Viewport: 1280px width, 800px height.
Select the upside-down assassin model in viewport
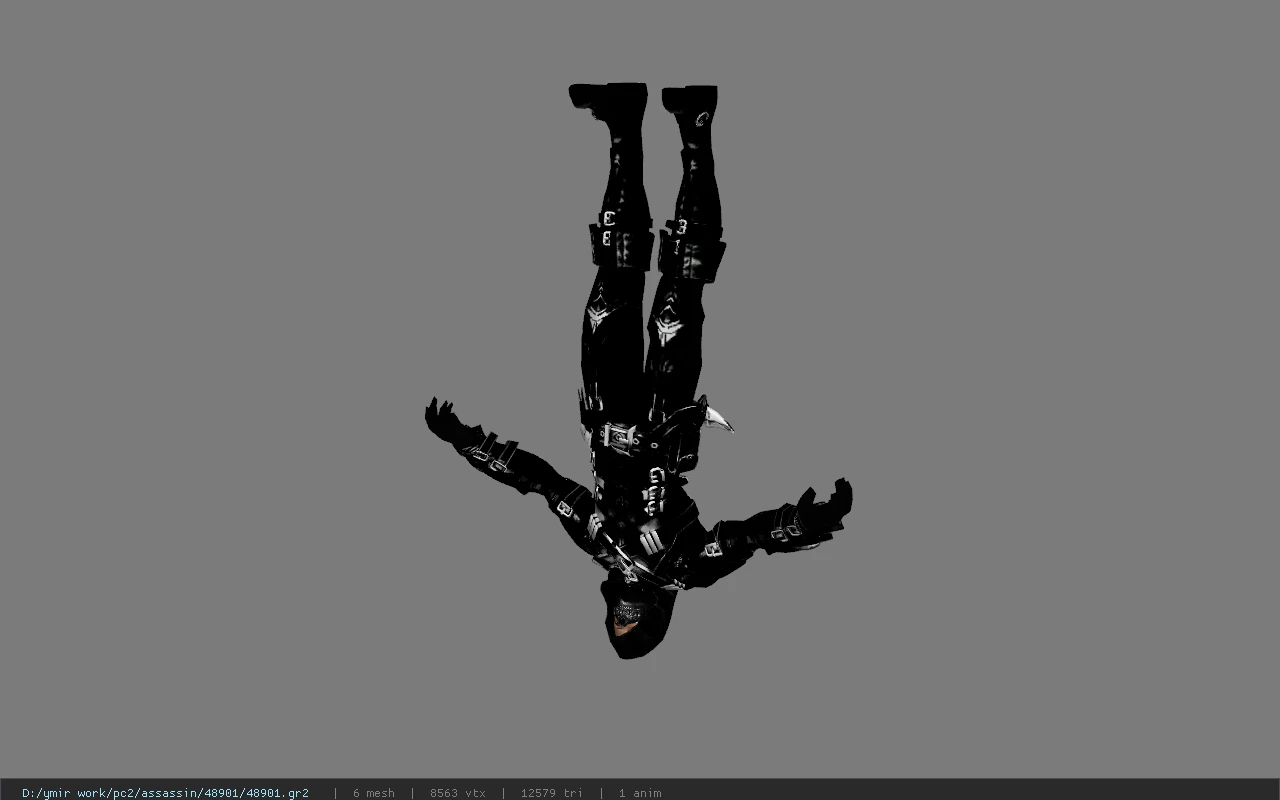[x=638, y=370]
